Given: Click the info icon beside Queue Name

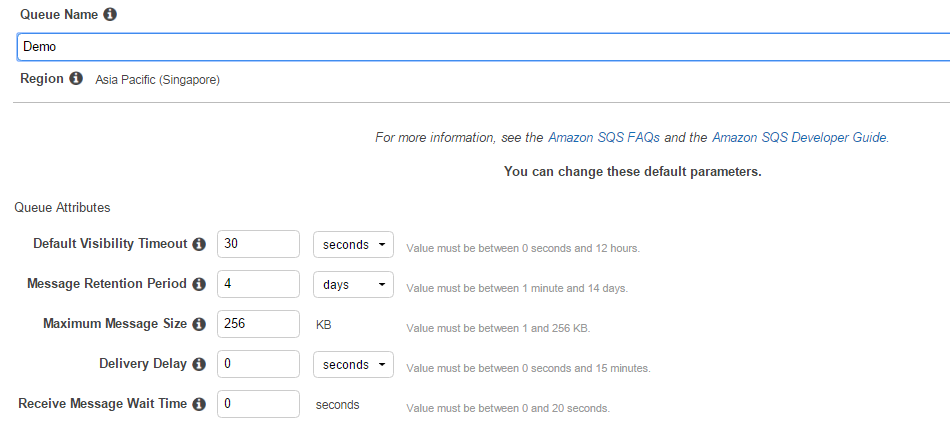Looking at the screenshot, I should pyautogui.click(x=110, y=15).
